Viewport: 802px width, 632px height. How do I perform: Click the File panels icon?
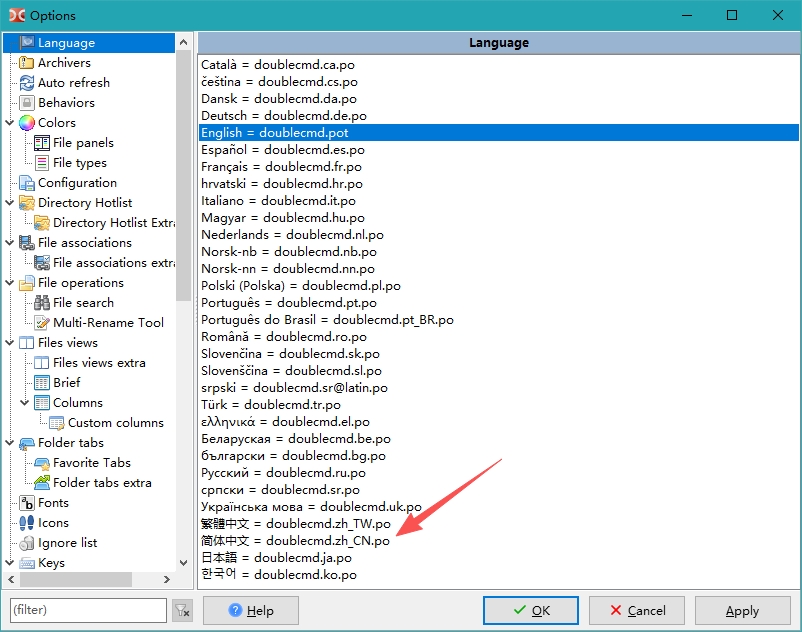[42, 143]
